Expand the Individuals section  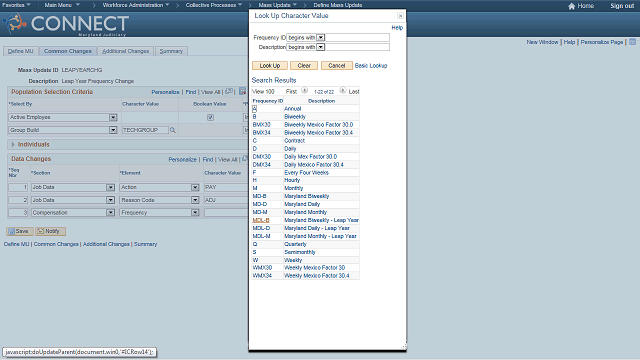pos(13,144)
